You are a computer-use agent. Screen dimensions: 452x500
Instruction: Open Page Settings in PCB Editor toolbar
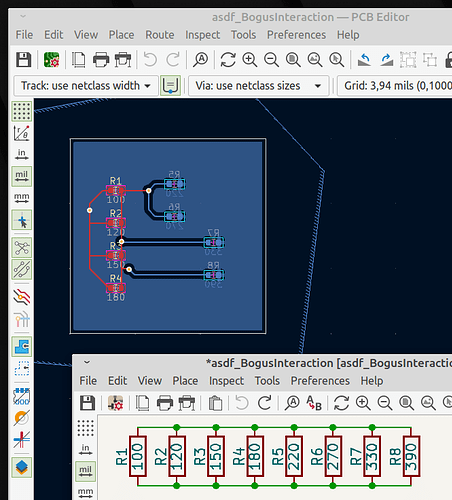point(79,60)
